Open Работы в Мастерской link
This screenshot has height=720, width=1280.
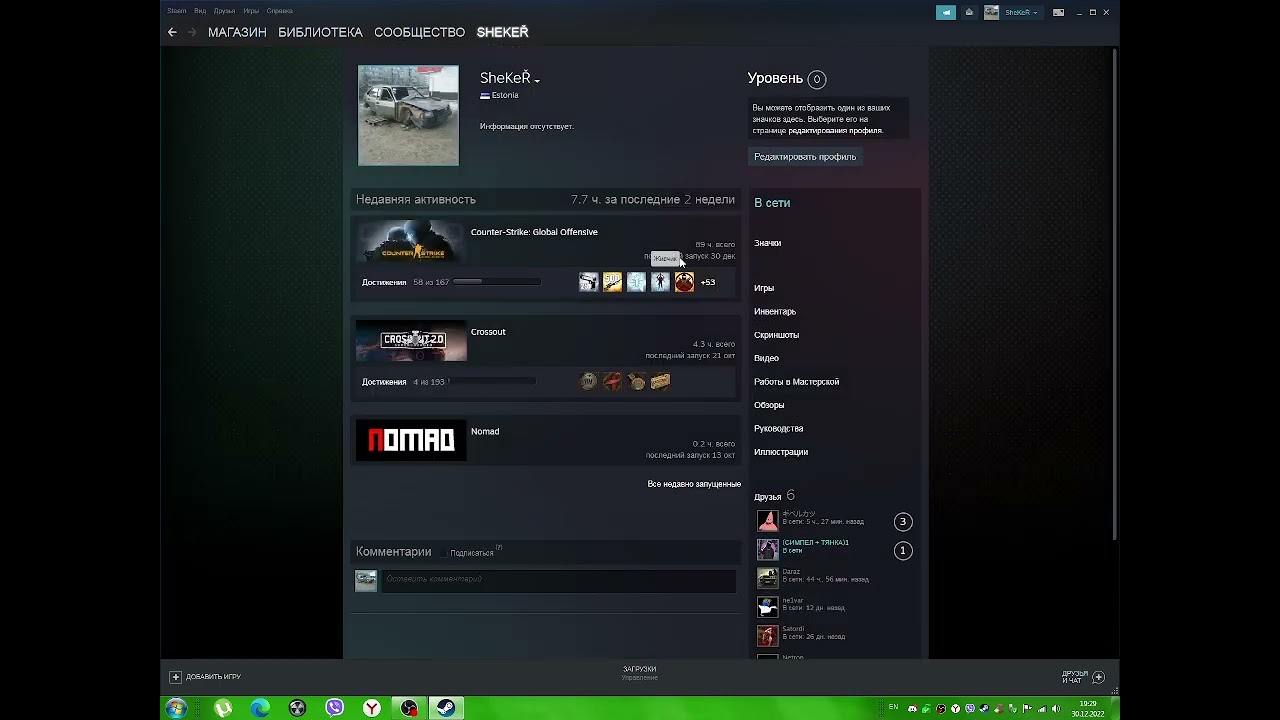pyautogui.click(x=797, y=382)
